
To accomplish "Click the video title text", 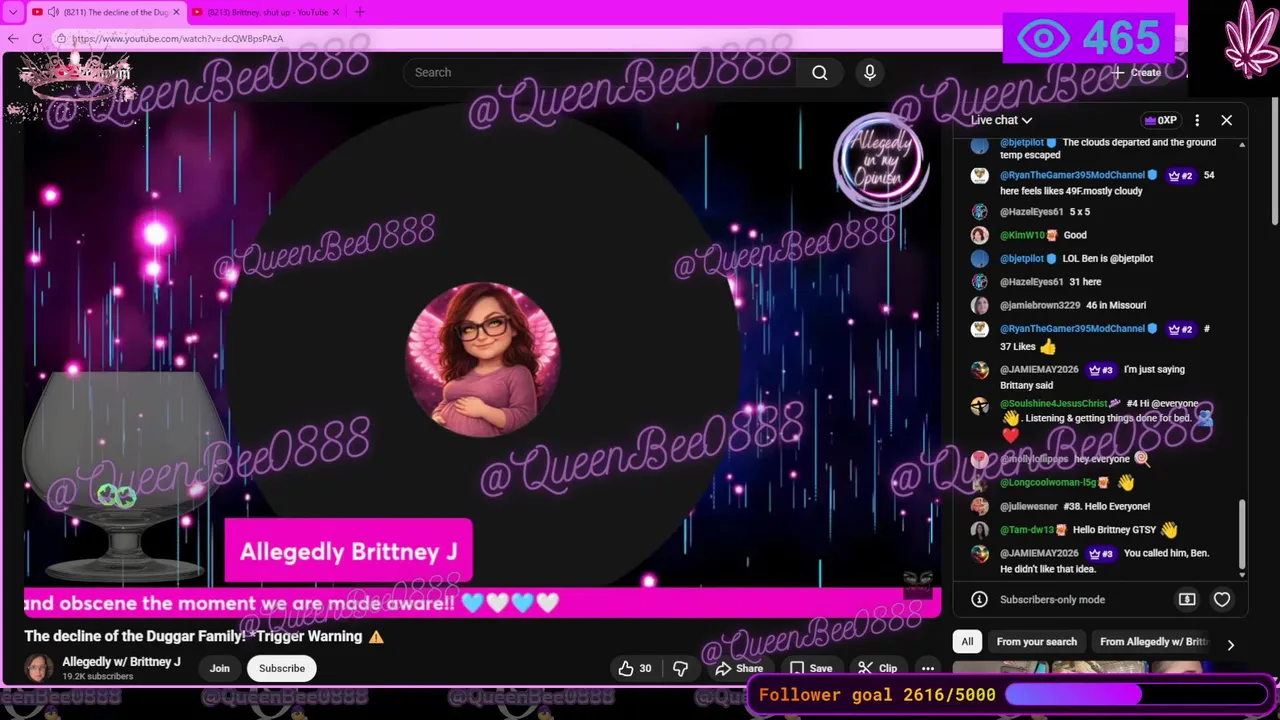I will tap(204, 636).
